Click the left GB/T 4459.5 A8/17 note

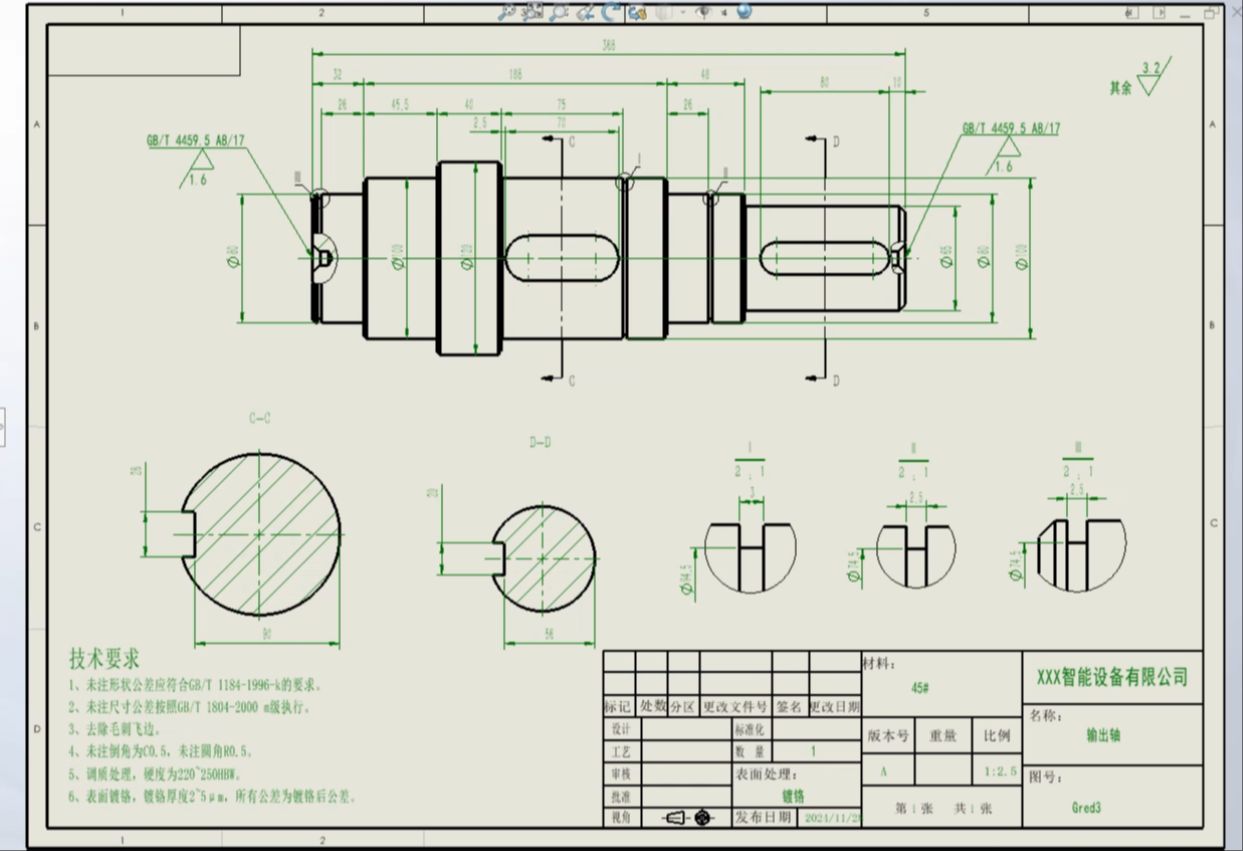pyautogui.click(x=195, y=142)
